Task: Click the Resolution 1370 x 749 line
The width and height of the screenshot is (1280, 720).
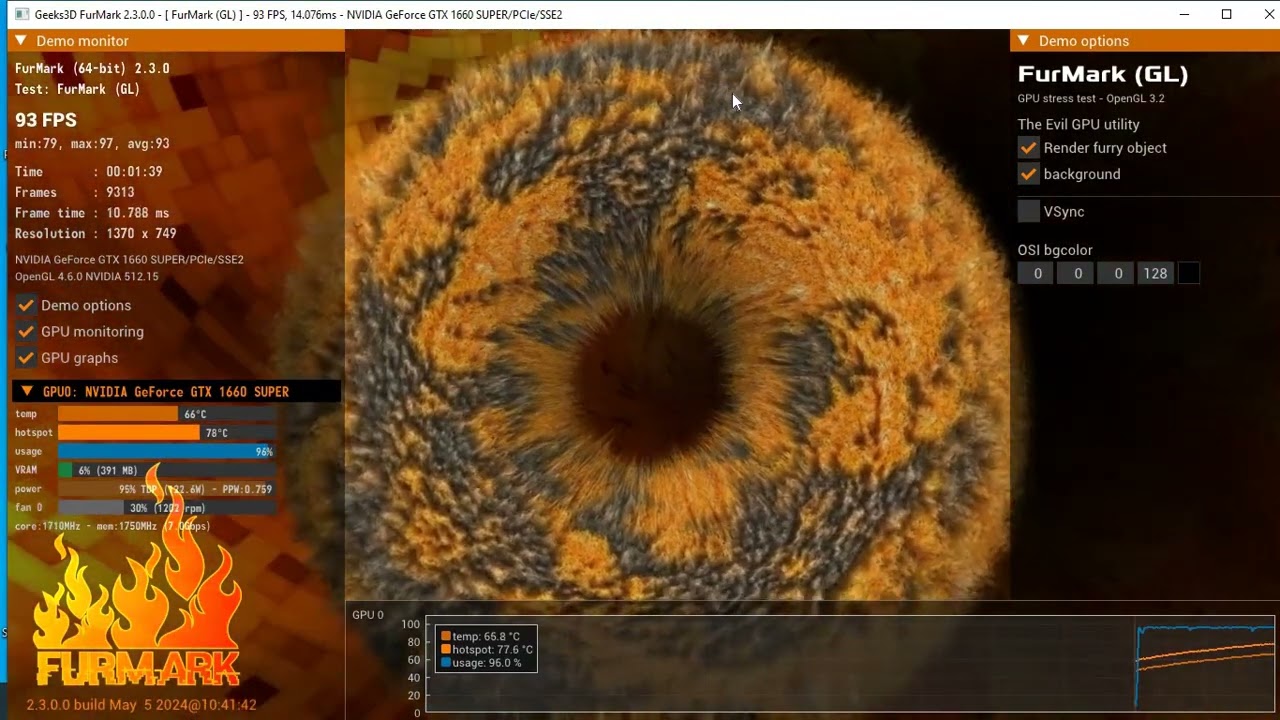Action: (x=96, y=234)
